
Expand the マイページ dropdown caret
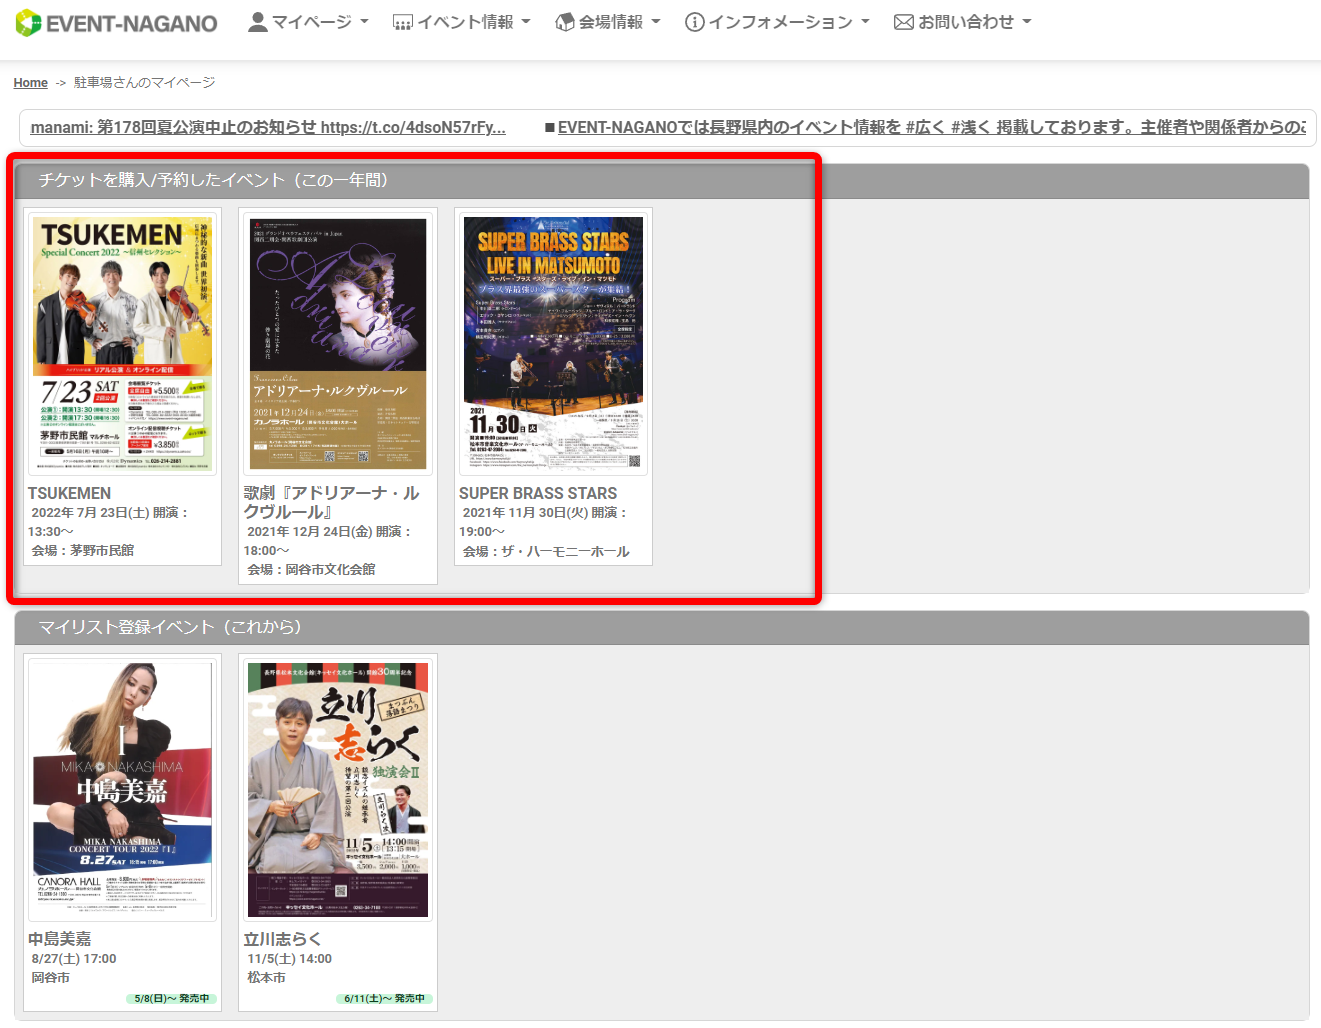tap(364, 22)
